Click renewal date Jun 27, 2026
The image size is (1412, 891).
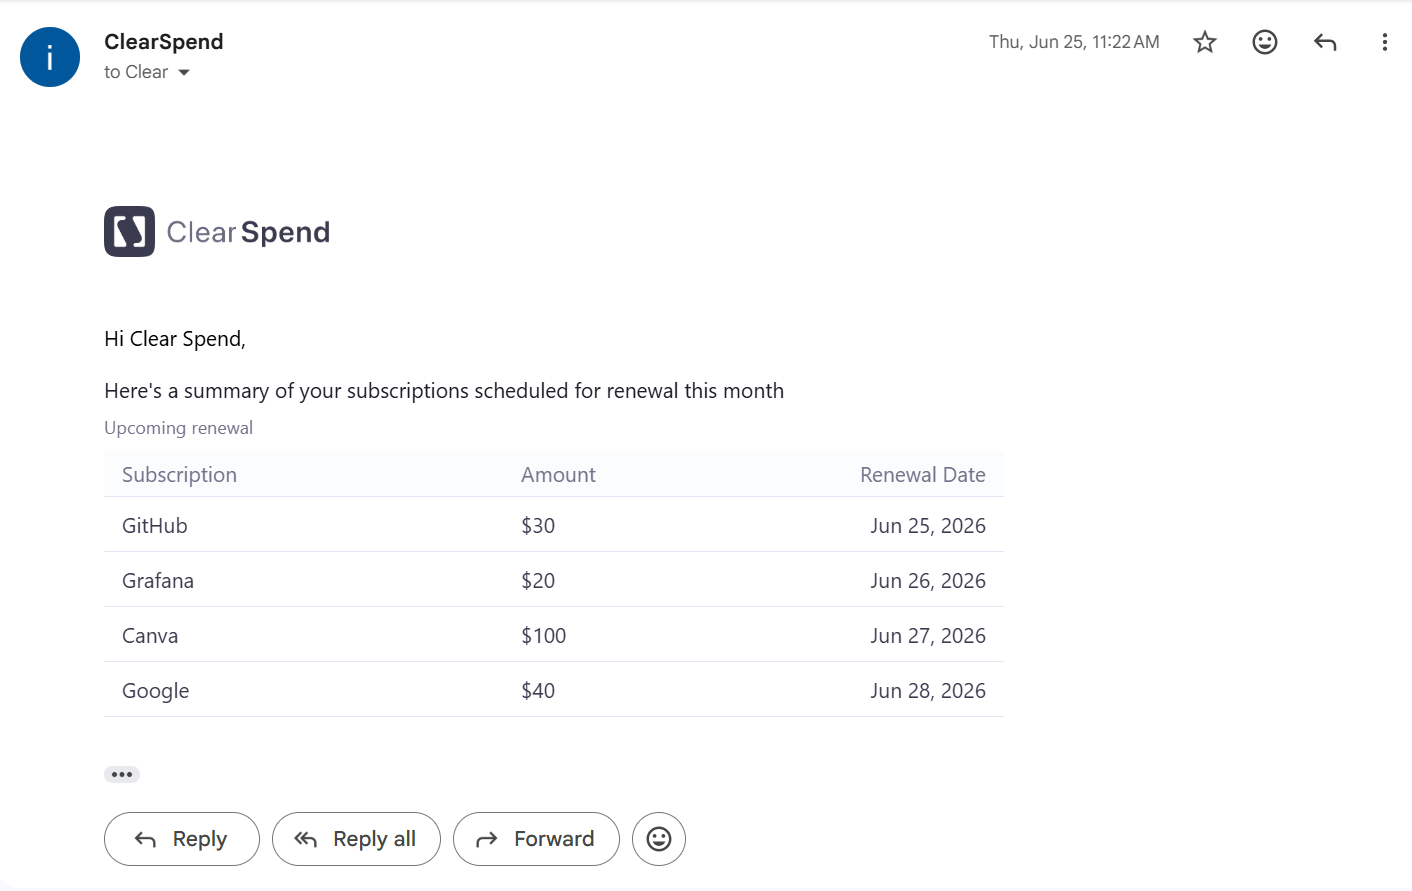click(x=928, y=636)
